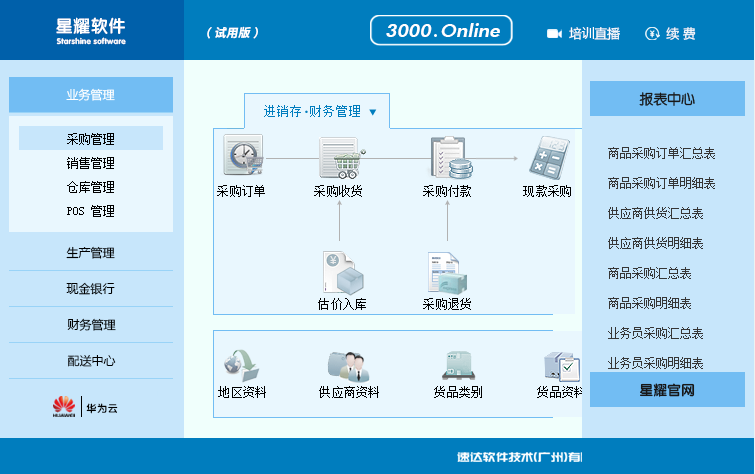Click the 报表中心 report center button
The width and height of the screenshot is (755, 474).
667,99
